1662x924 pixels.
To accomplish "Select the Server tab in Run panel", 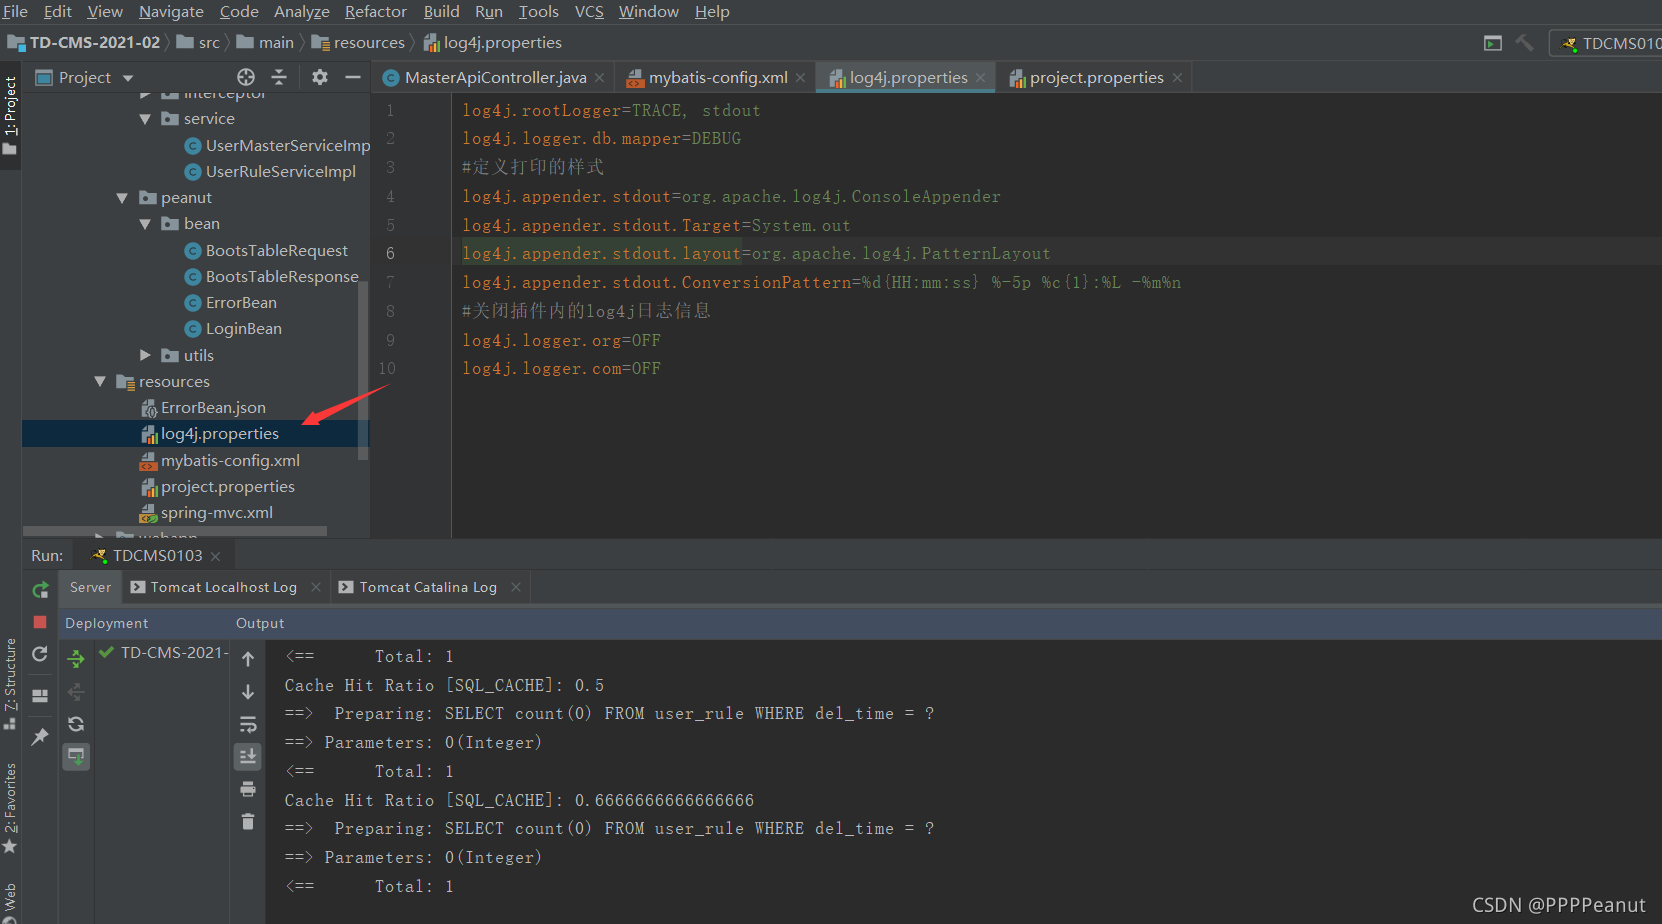I will (x=90, y=587).
